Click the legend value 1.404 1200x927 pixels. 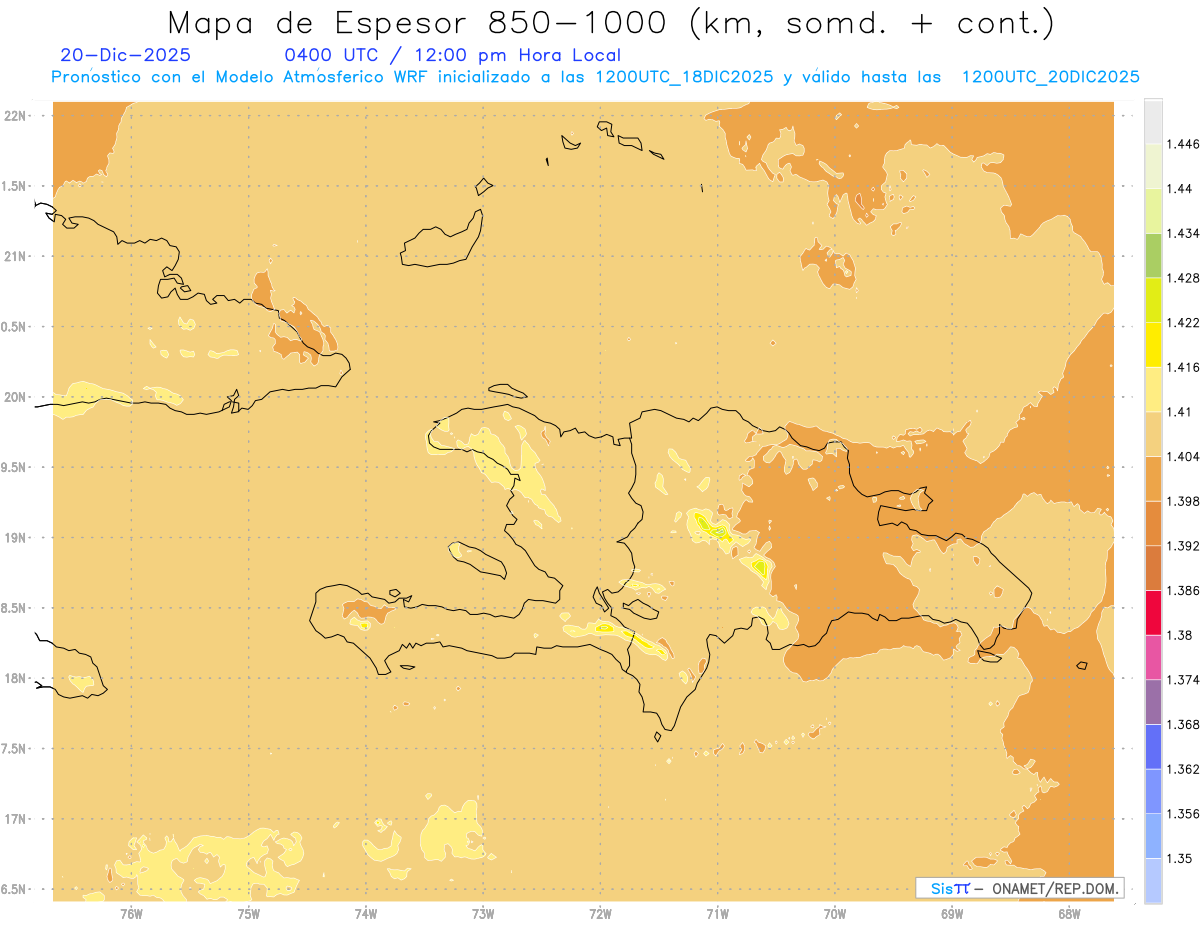1183,456
